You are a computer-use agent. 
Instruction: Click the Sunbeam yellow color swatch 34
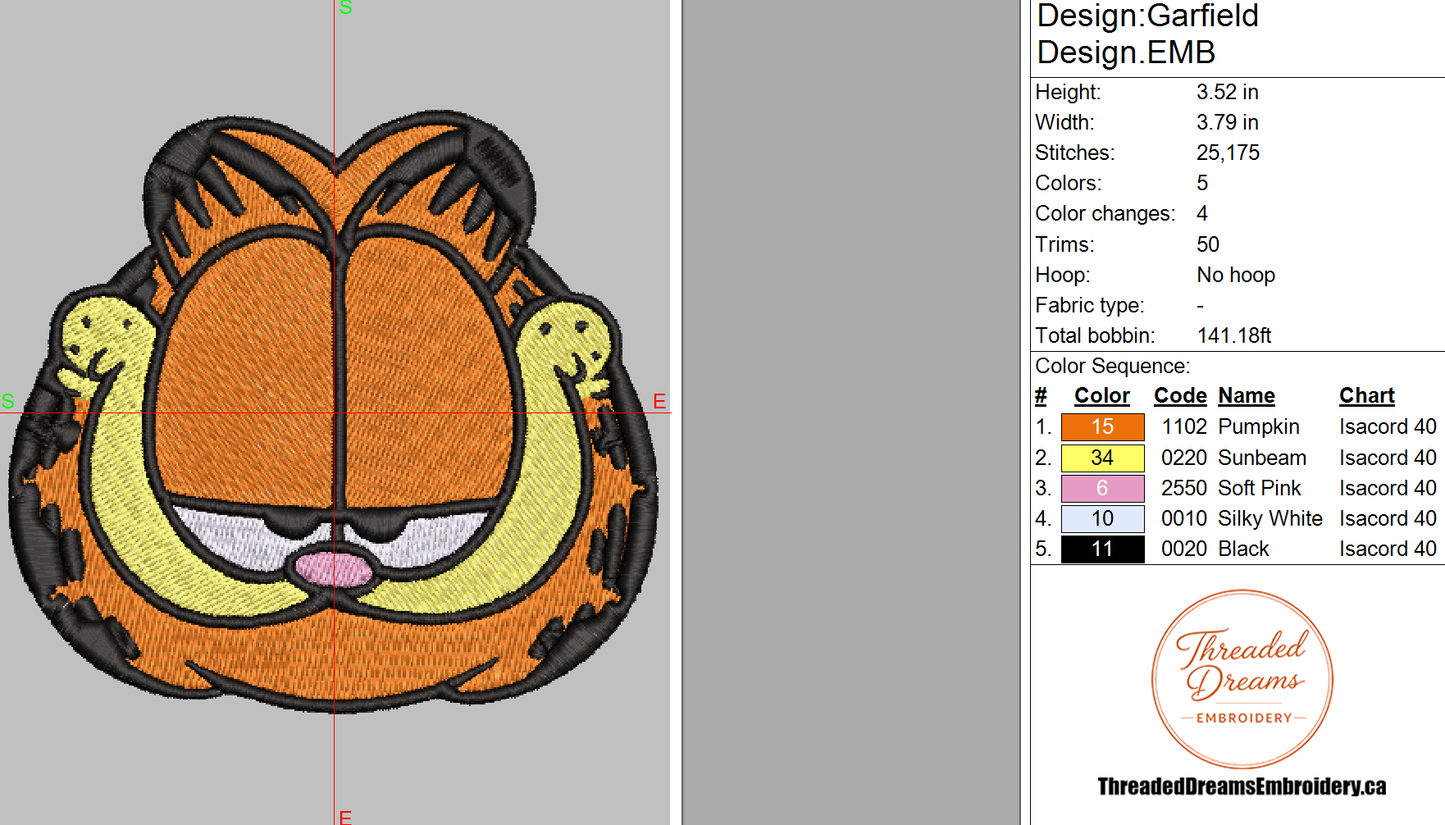[1102, 458]
